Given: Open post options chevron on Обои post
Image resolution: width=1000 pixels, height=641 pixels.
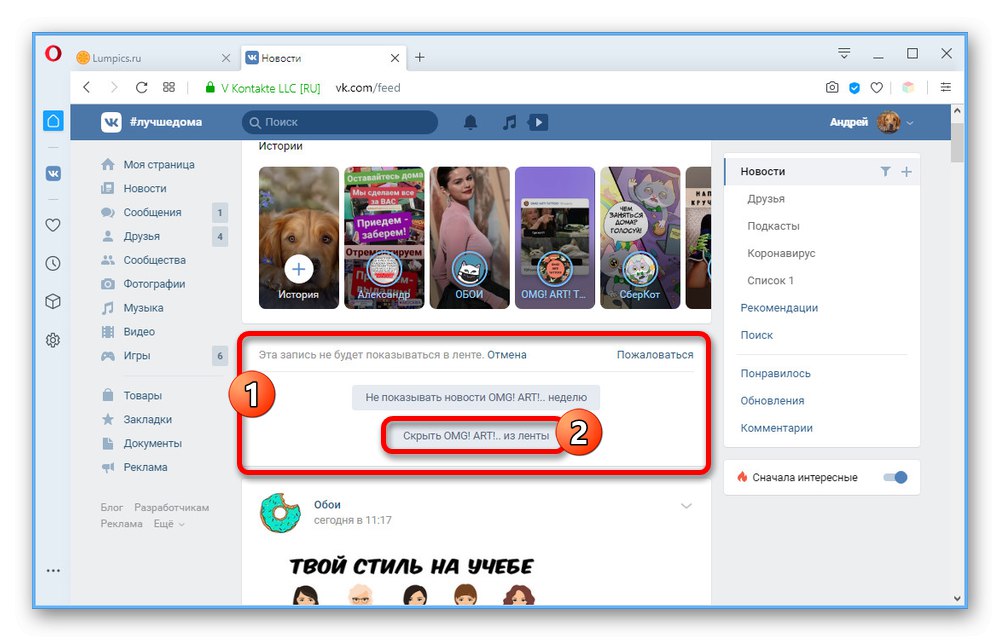Looking at the screenshot, I should click(686, 506).
